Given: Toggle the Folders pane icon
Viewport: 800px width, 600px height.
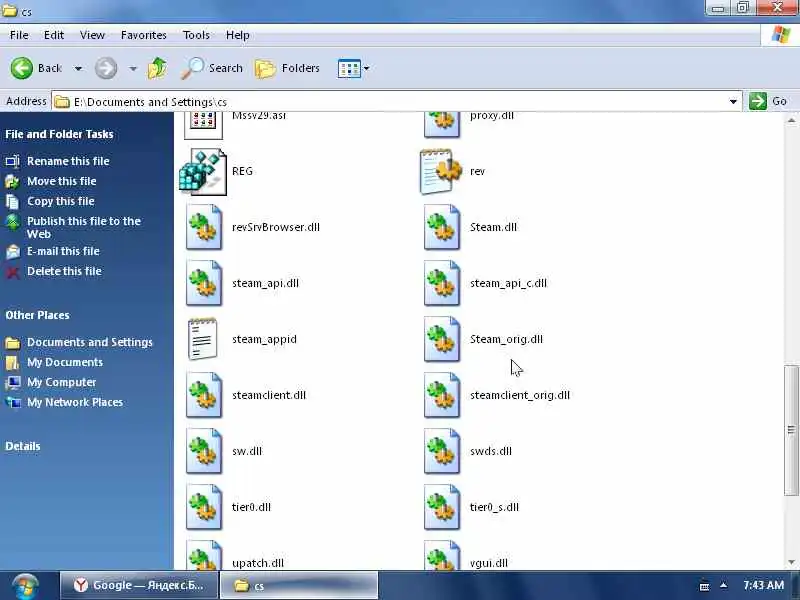Looking at the screenshot, I should tap(265, 68).
